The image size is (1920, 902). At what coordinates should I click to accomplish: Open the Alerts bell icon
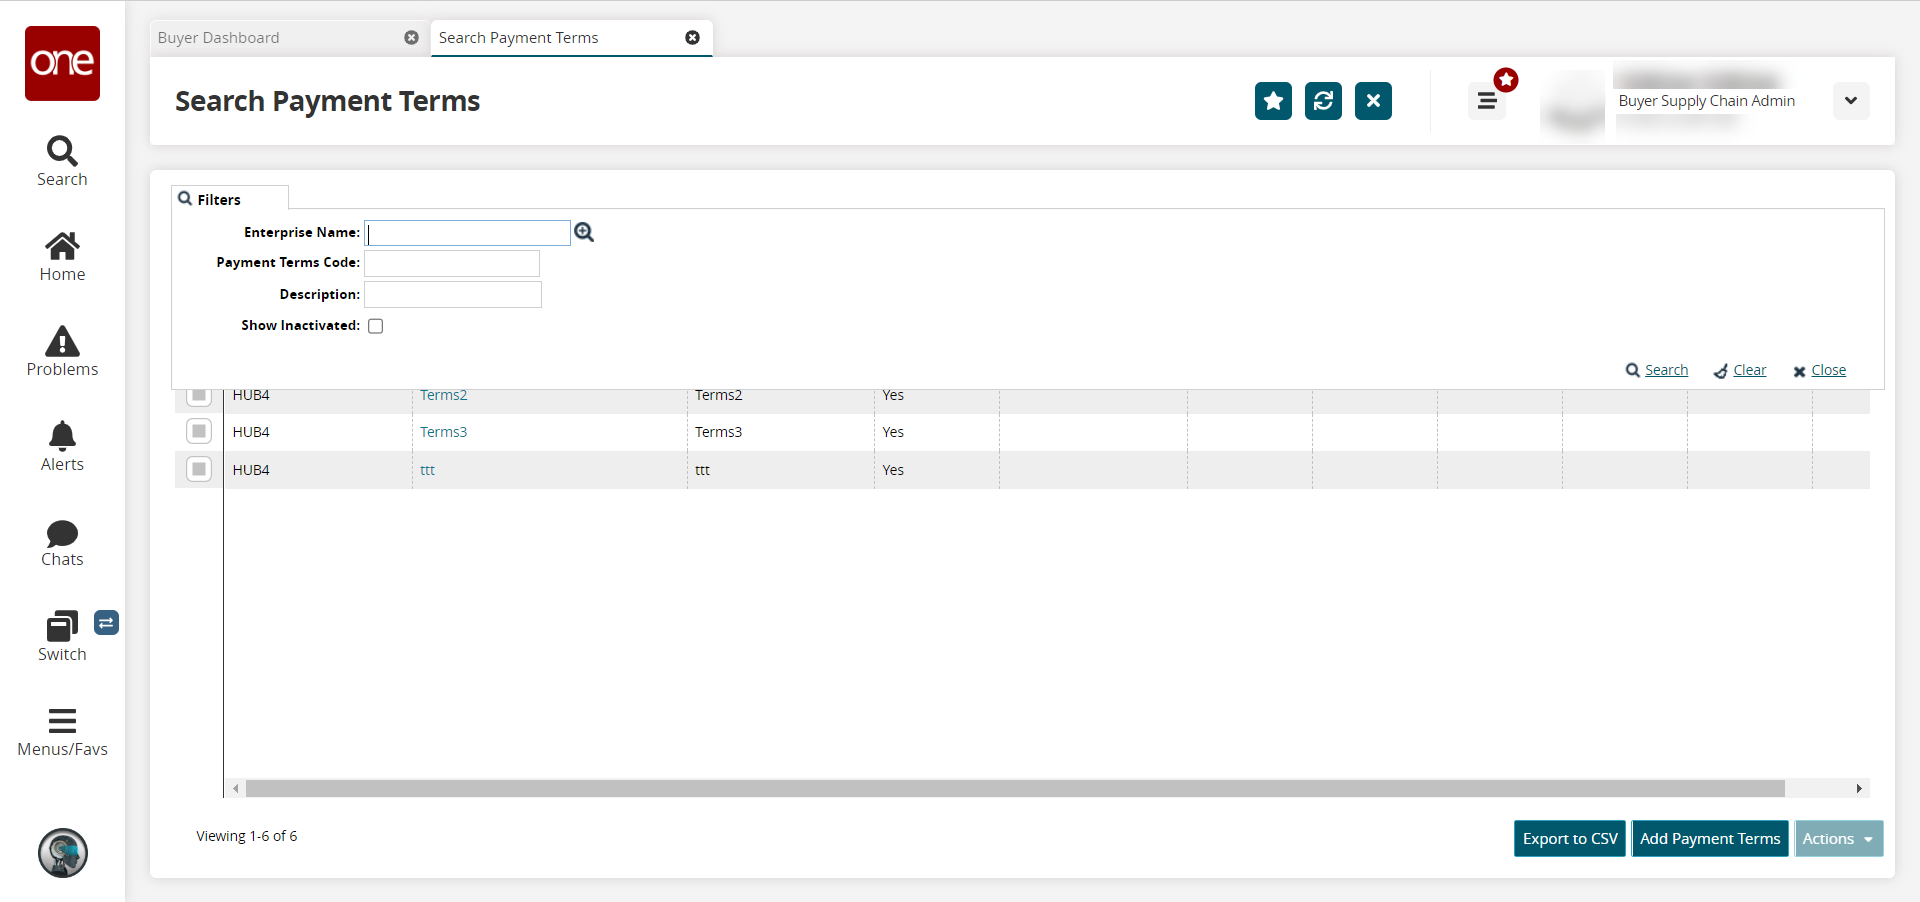click(62, 447)
